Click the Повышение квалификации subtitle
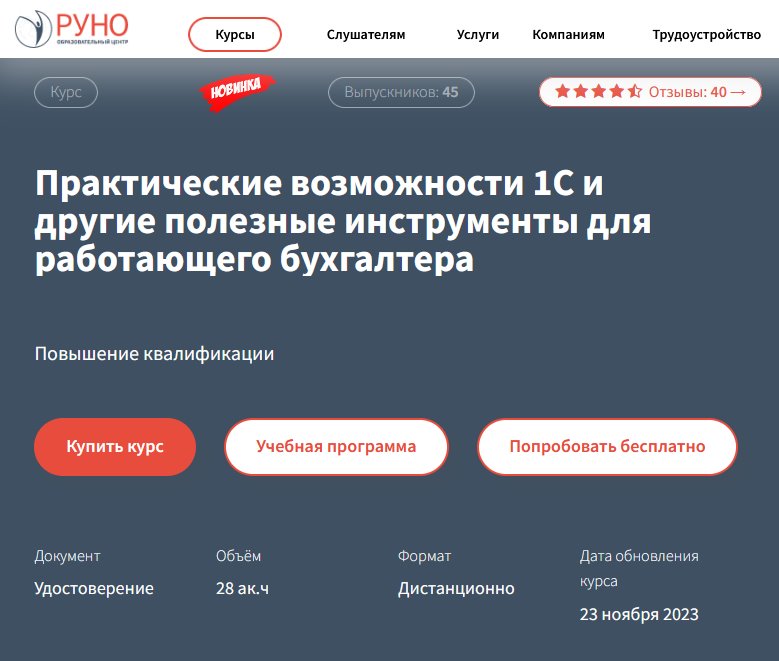The height and width of the screenshot is (661, 779). point(154,354)
